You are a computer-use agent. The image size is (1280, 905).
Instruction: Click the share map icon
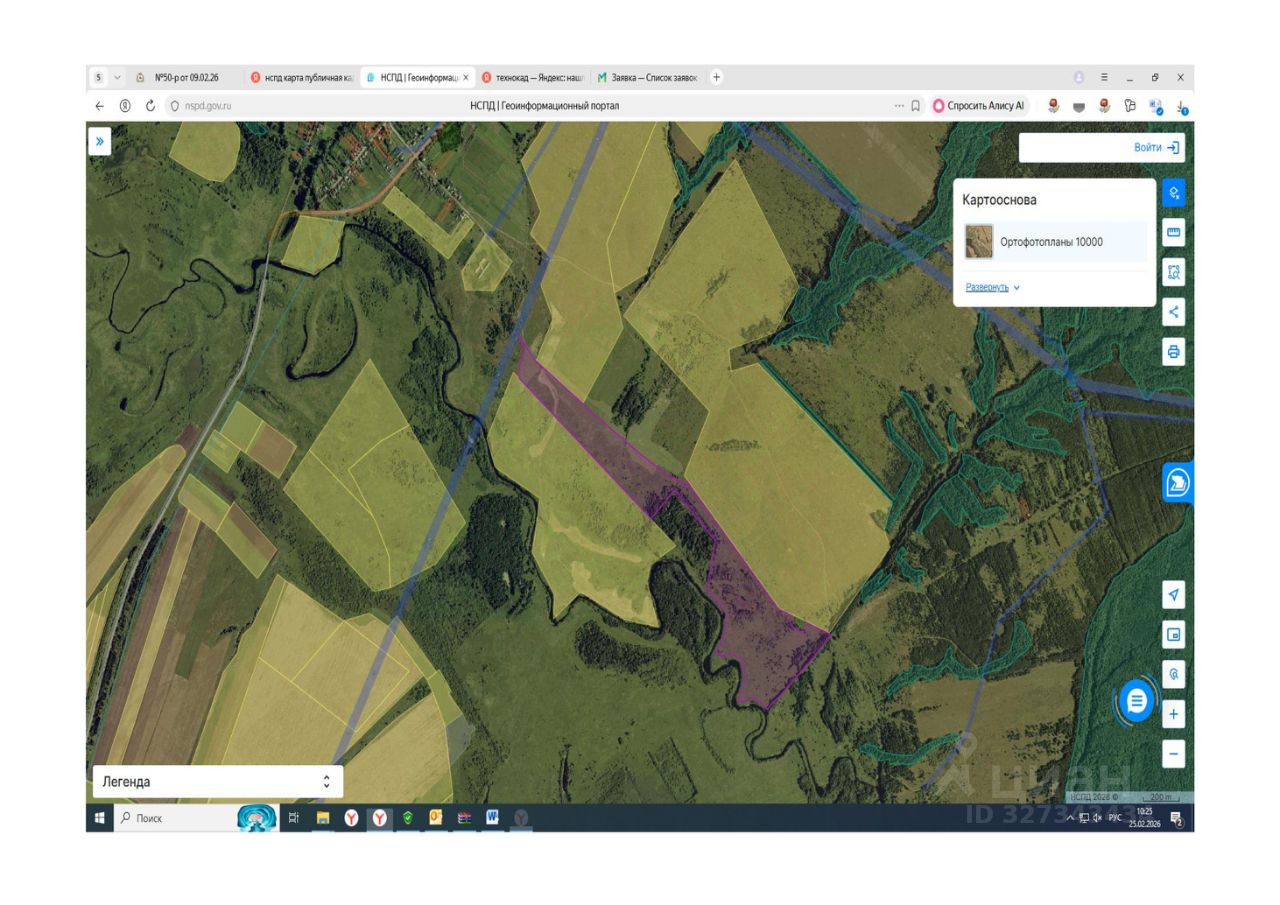1174,312
